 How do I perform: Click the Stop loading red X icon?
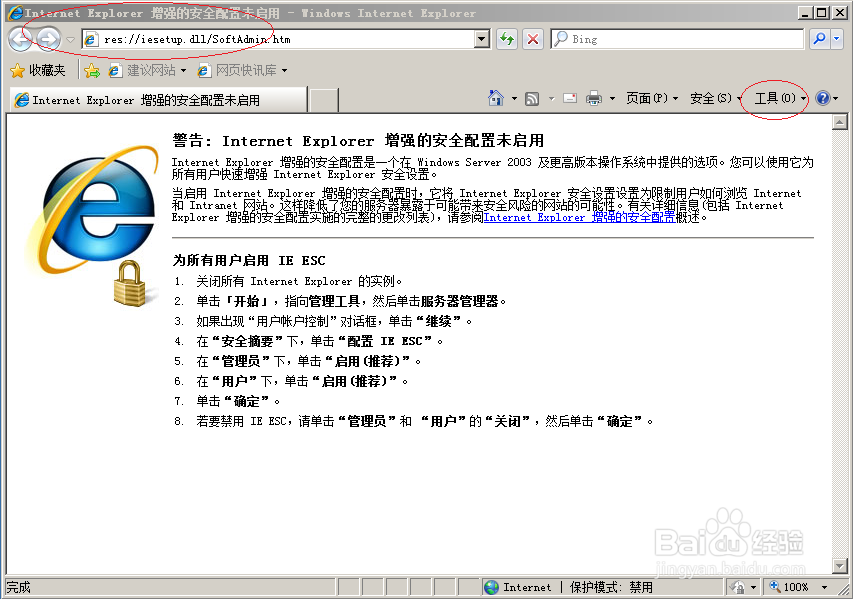coord(533,39)
